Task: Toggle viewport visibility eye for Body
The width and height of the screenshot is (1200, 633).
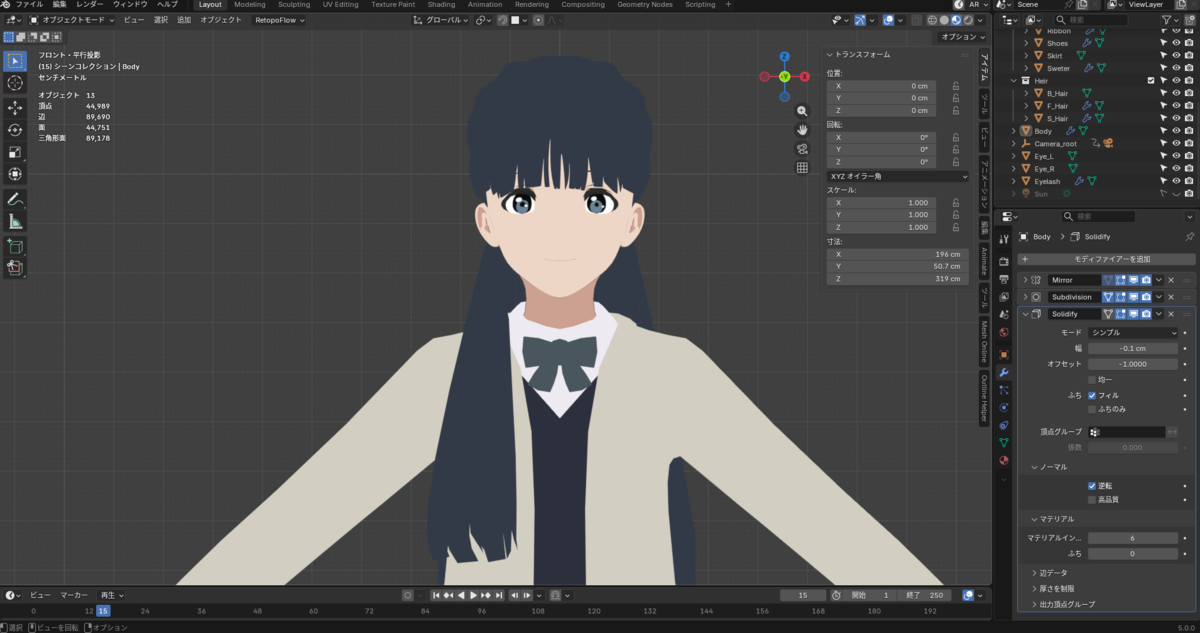Action: point(1176,131)
